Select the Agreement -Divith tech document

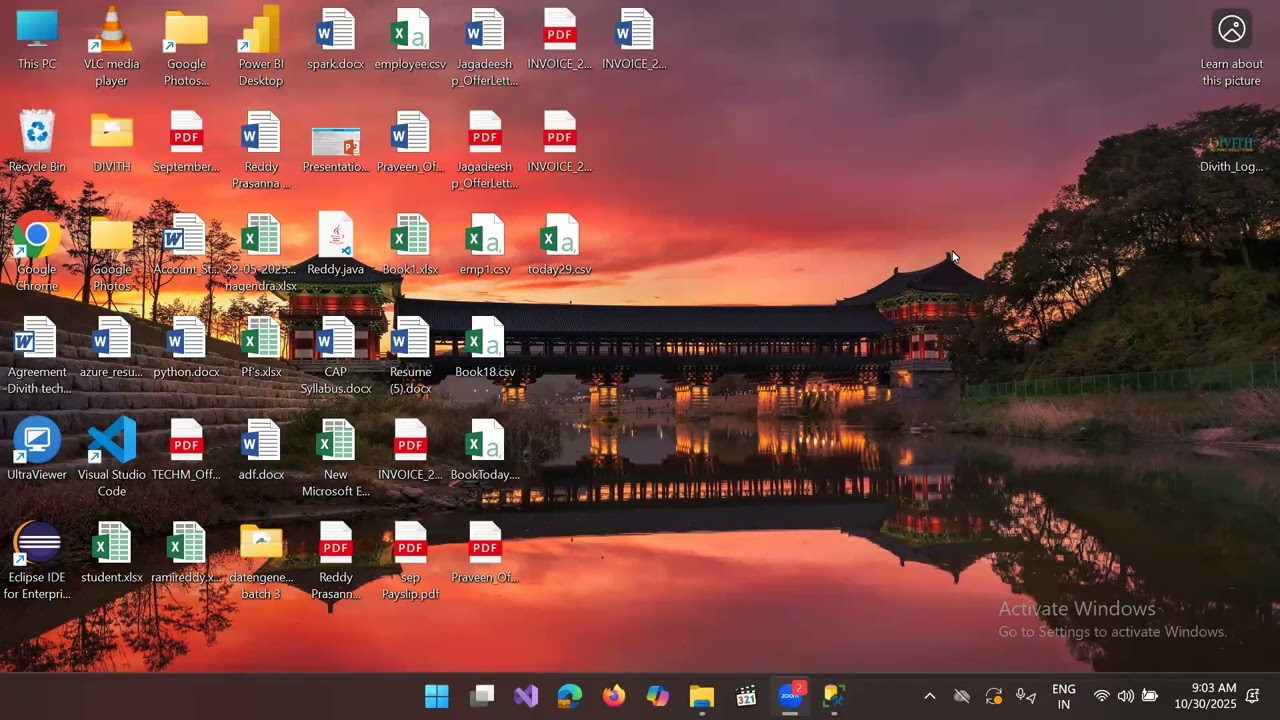pyautogui.click(x=37, y=355)
